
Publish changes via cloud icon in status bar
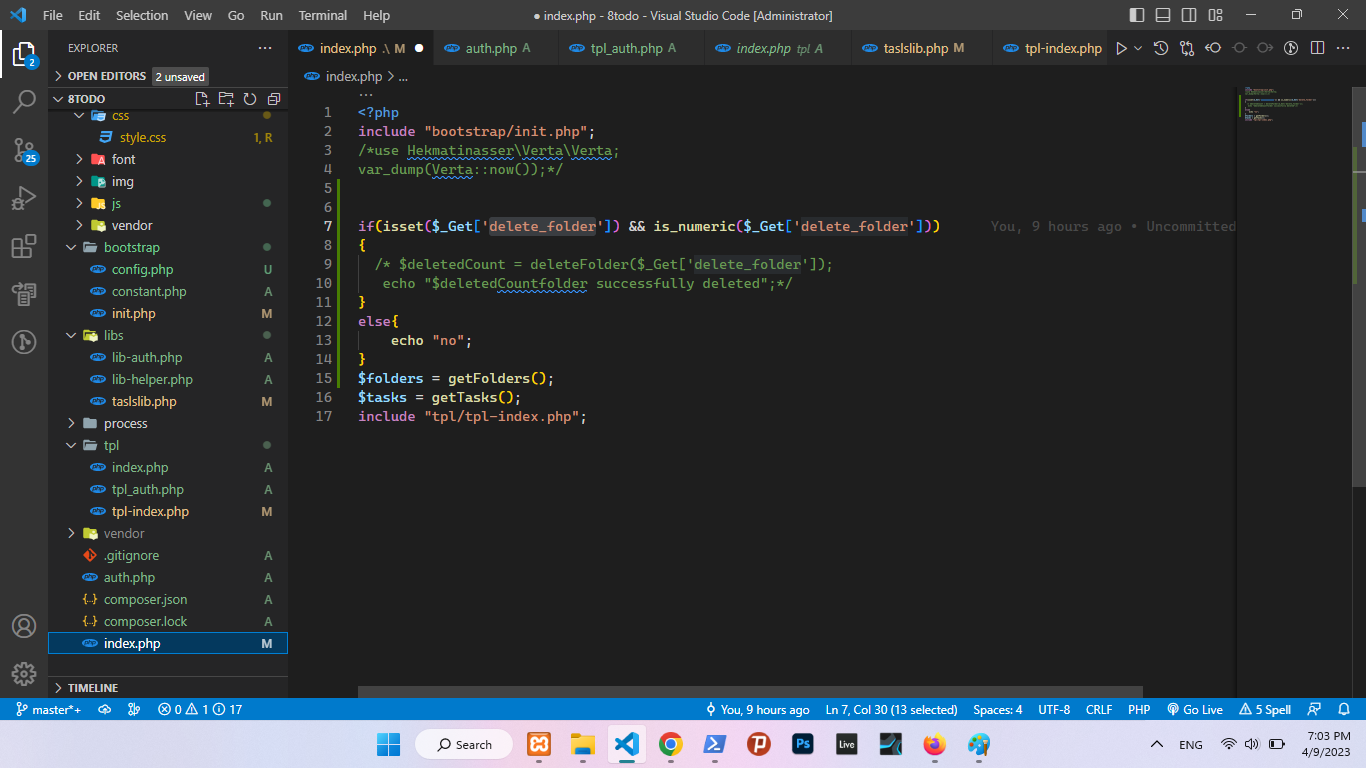point(104,709)
